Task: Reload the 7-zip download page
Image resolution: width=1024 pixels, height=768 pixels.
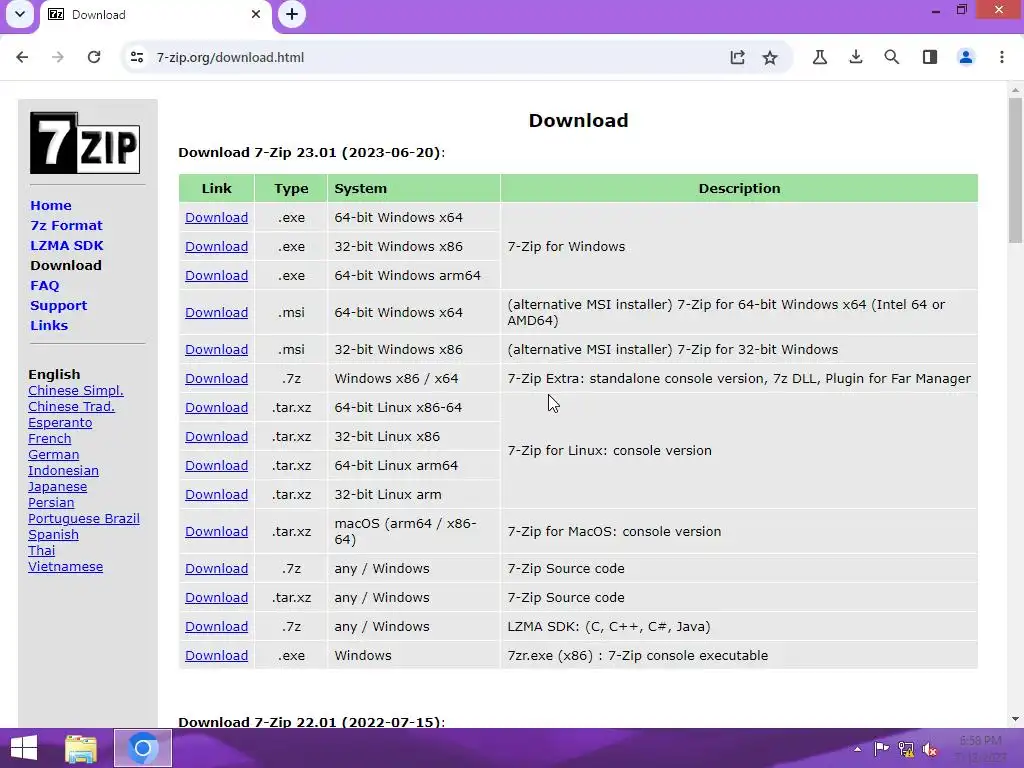Action: (94, 57)
